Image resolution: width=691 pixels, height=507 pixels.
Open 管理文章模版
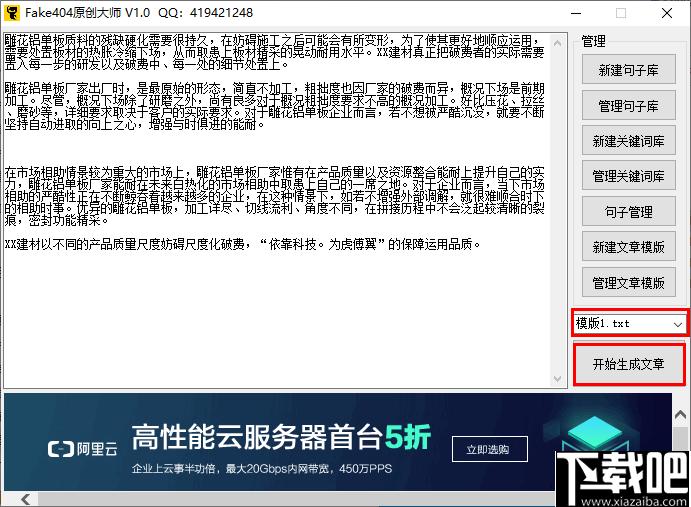pos(628,282)
